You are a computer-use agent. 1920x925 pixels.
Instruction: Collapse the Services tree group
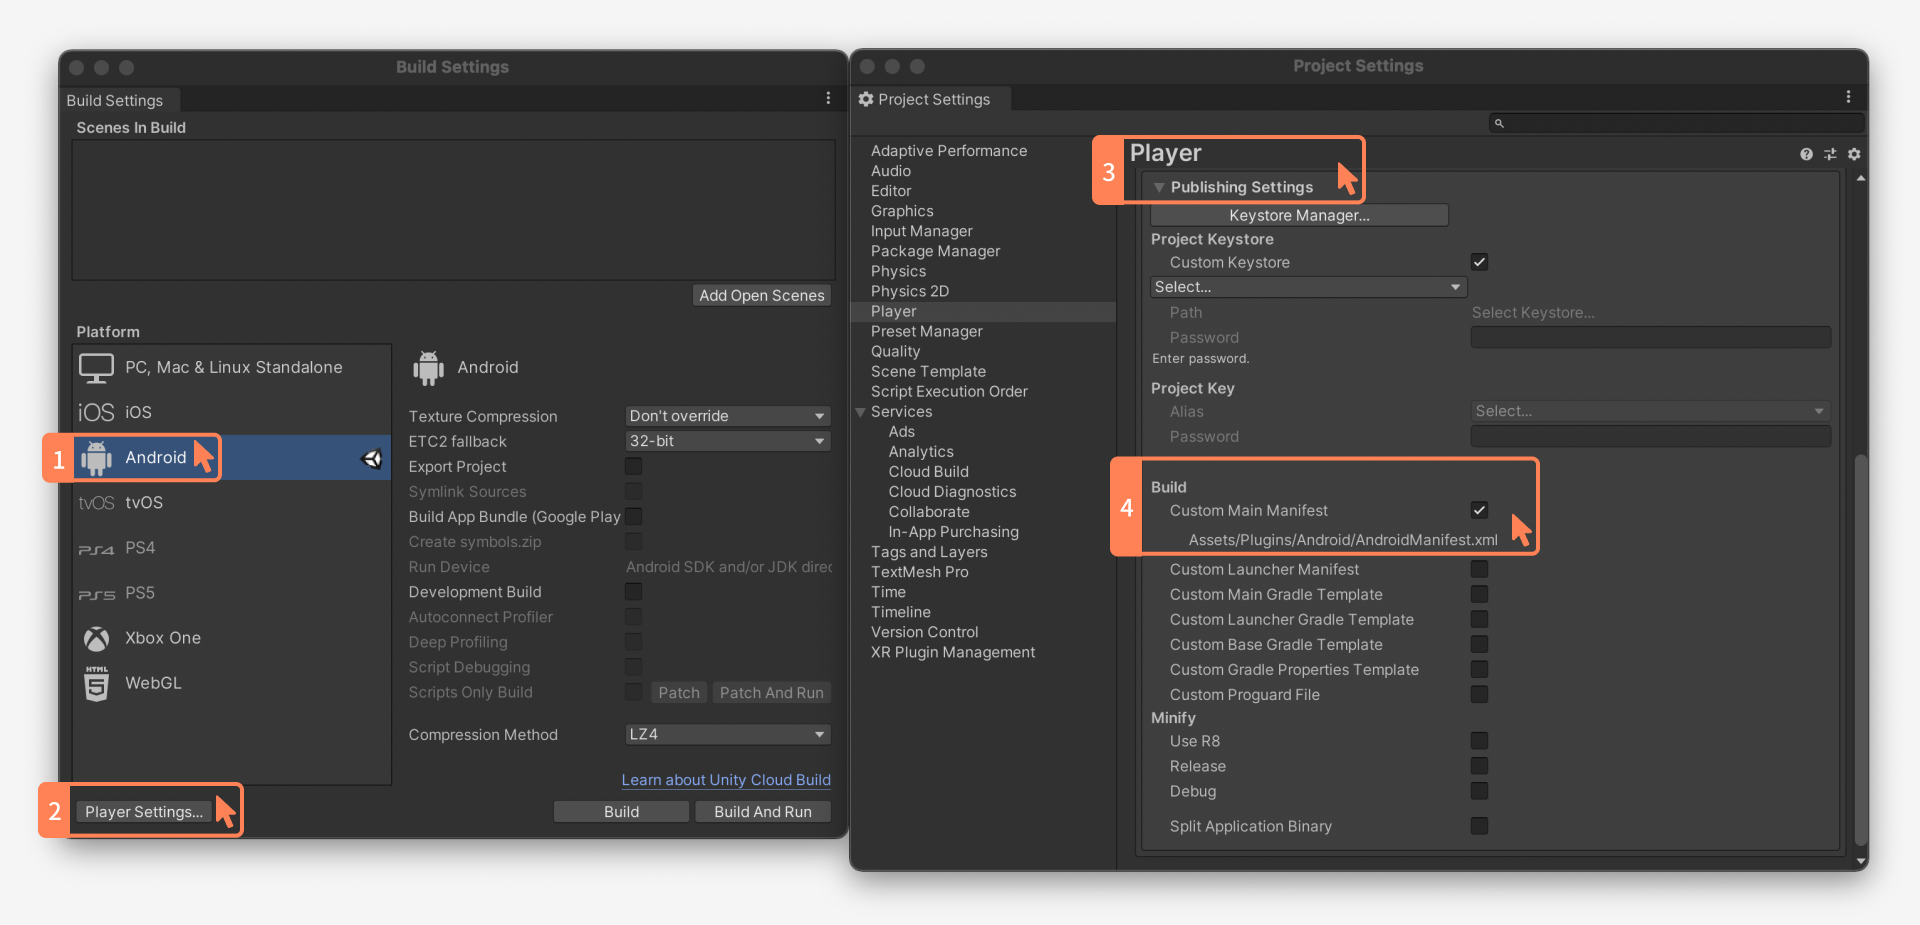pos(860,412)
